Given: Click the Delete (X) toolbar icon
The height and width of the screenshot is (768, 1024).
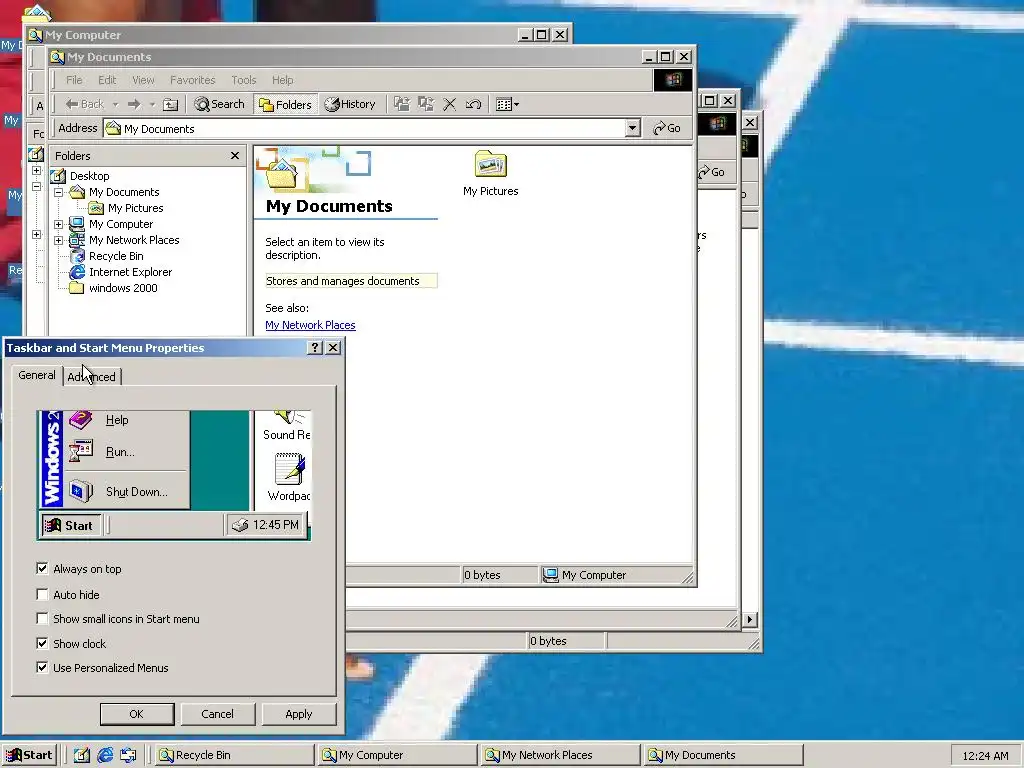Looking at the screenshot, I should tap(449, 104).
